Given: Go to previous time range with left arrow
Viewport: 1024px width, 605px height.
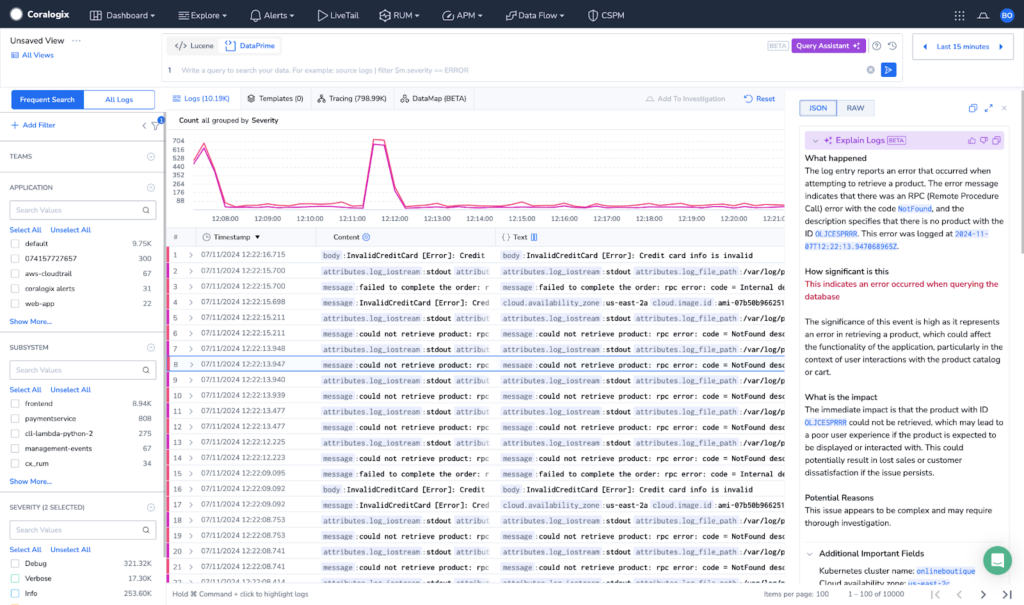Looking at the screenshot, I should pyautogui.click(x=925, y=46).
